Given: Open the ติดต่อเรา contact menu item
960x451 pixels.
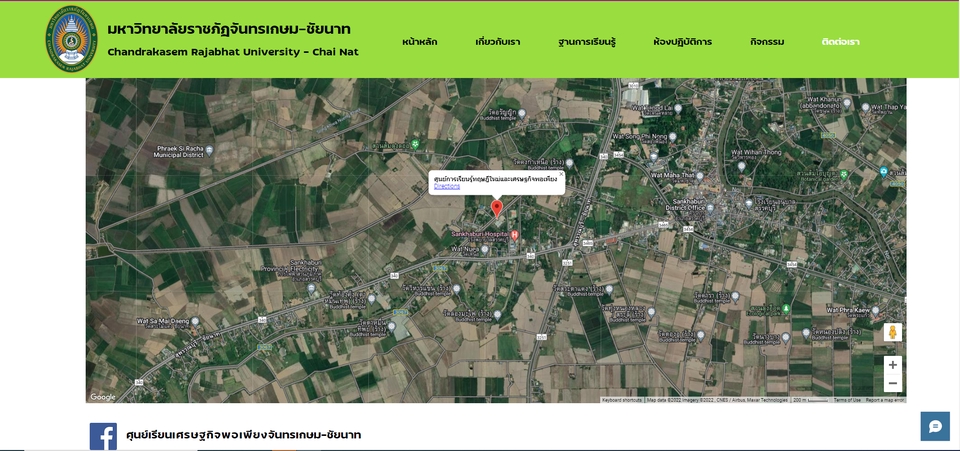Looking at the screenshot, I should (x=841, y=42).
